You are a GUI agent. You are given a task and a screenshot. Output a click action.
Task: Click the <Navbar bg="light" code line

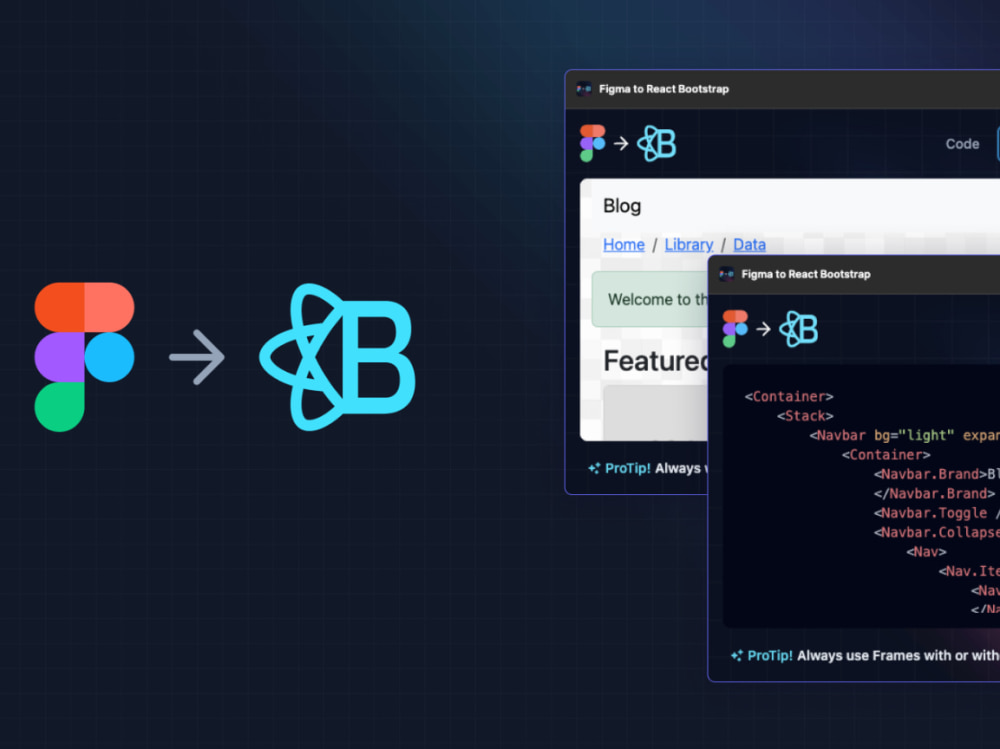click(x=904, y=436)
